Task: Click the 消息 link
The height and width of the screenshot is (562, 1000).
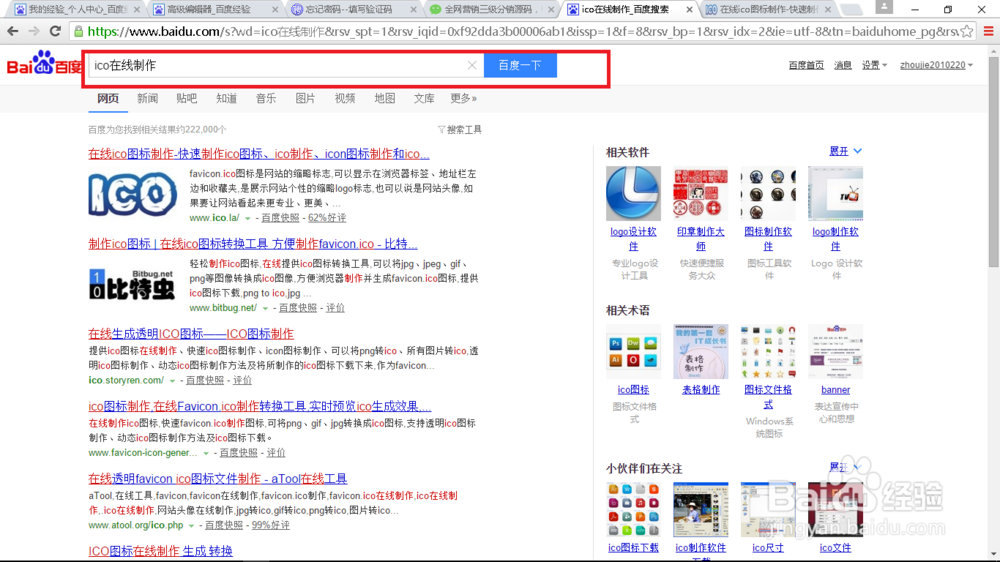Action: click(842, 65)
